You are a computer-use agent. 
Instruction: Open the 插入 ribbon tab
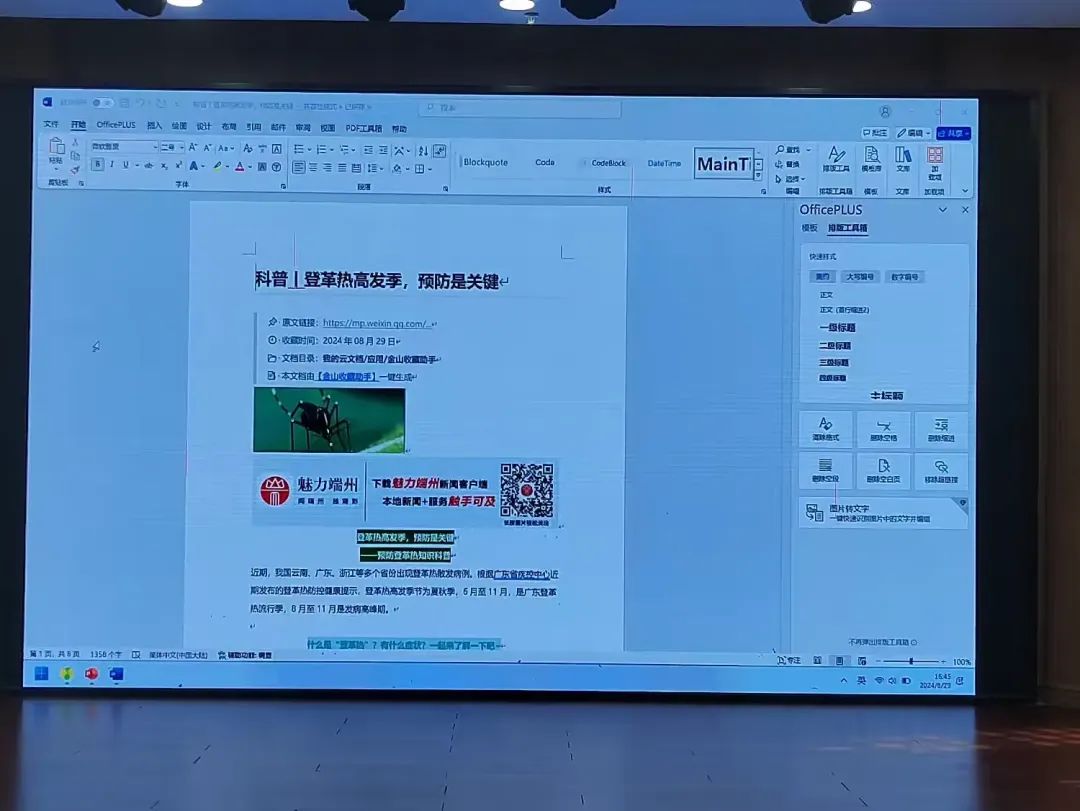[154, 126]
